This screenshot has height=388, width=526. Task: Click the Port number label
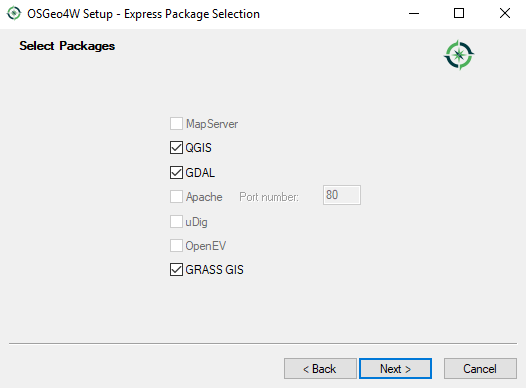point(269,197)
